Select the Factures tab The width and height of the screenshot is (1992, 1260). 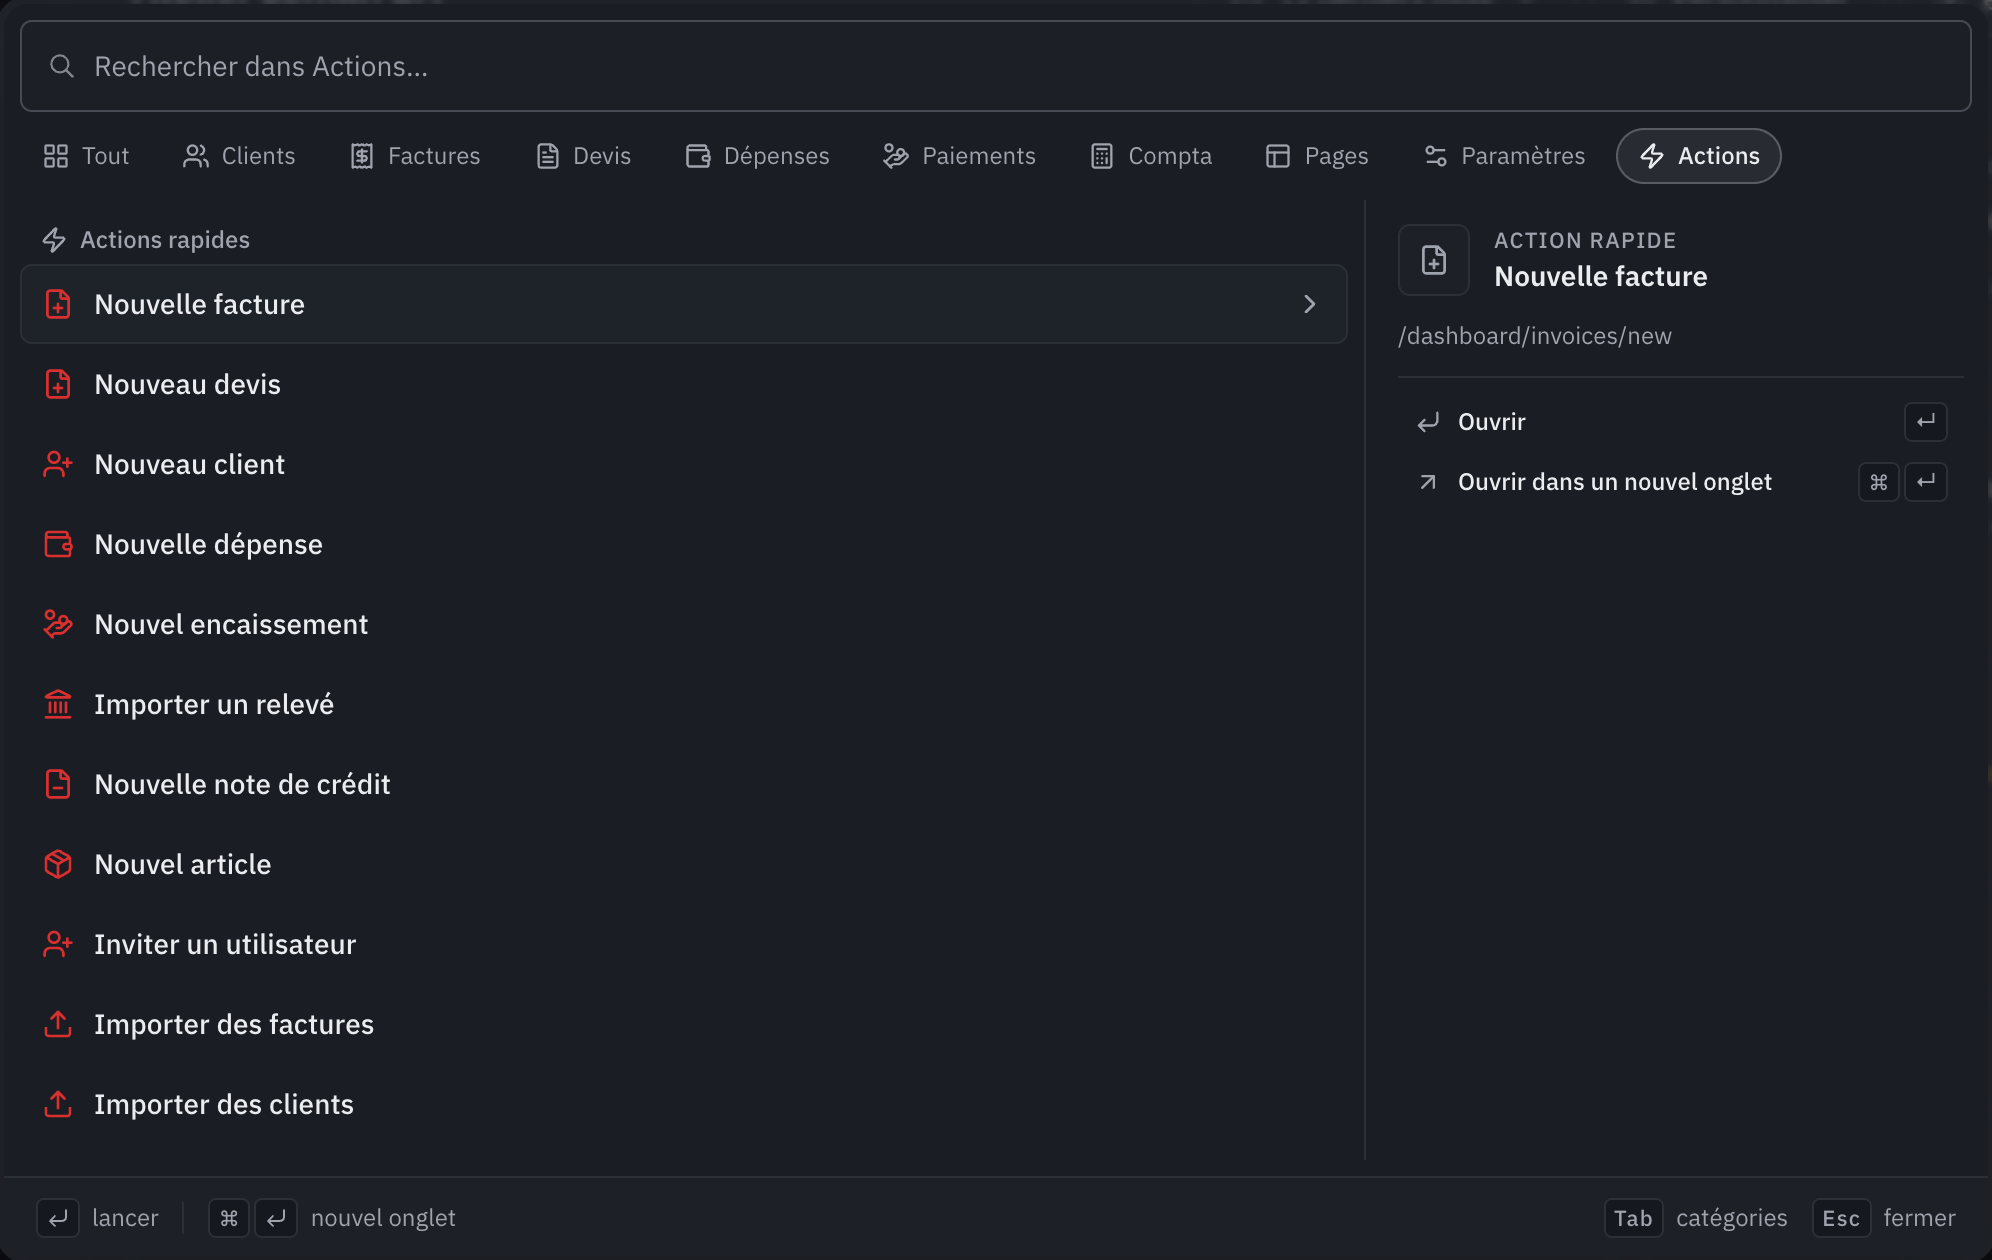(415, 156)
